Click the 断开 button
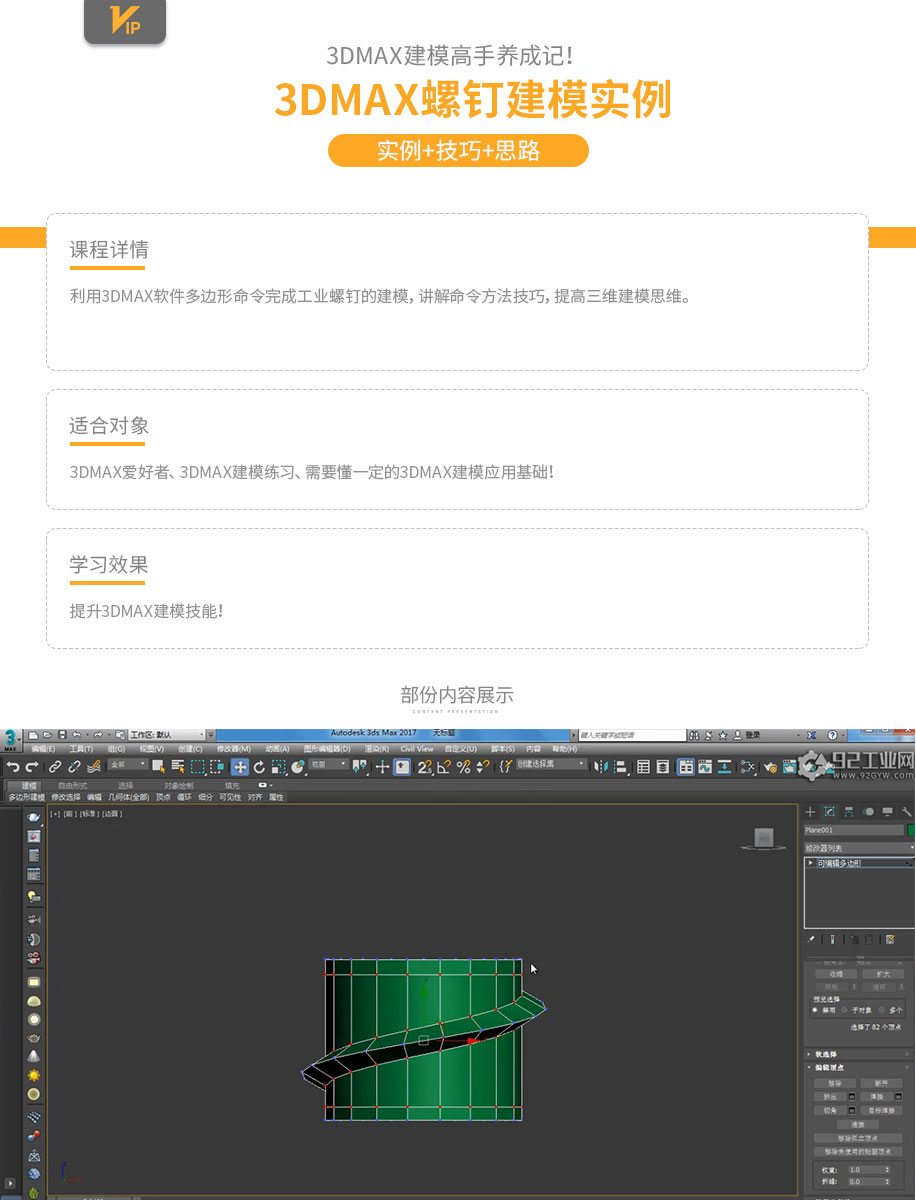The width and height of the screenshot is (916, 1200). click(881, 1083)
